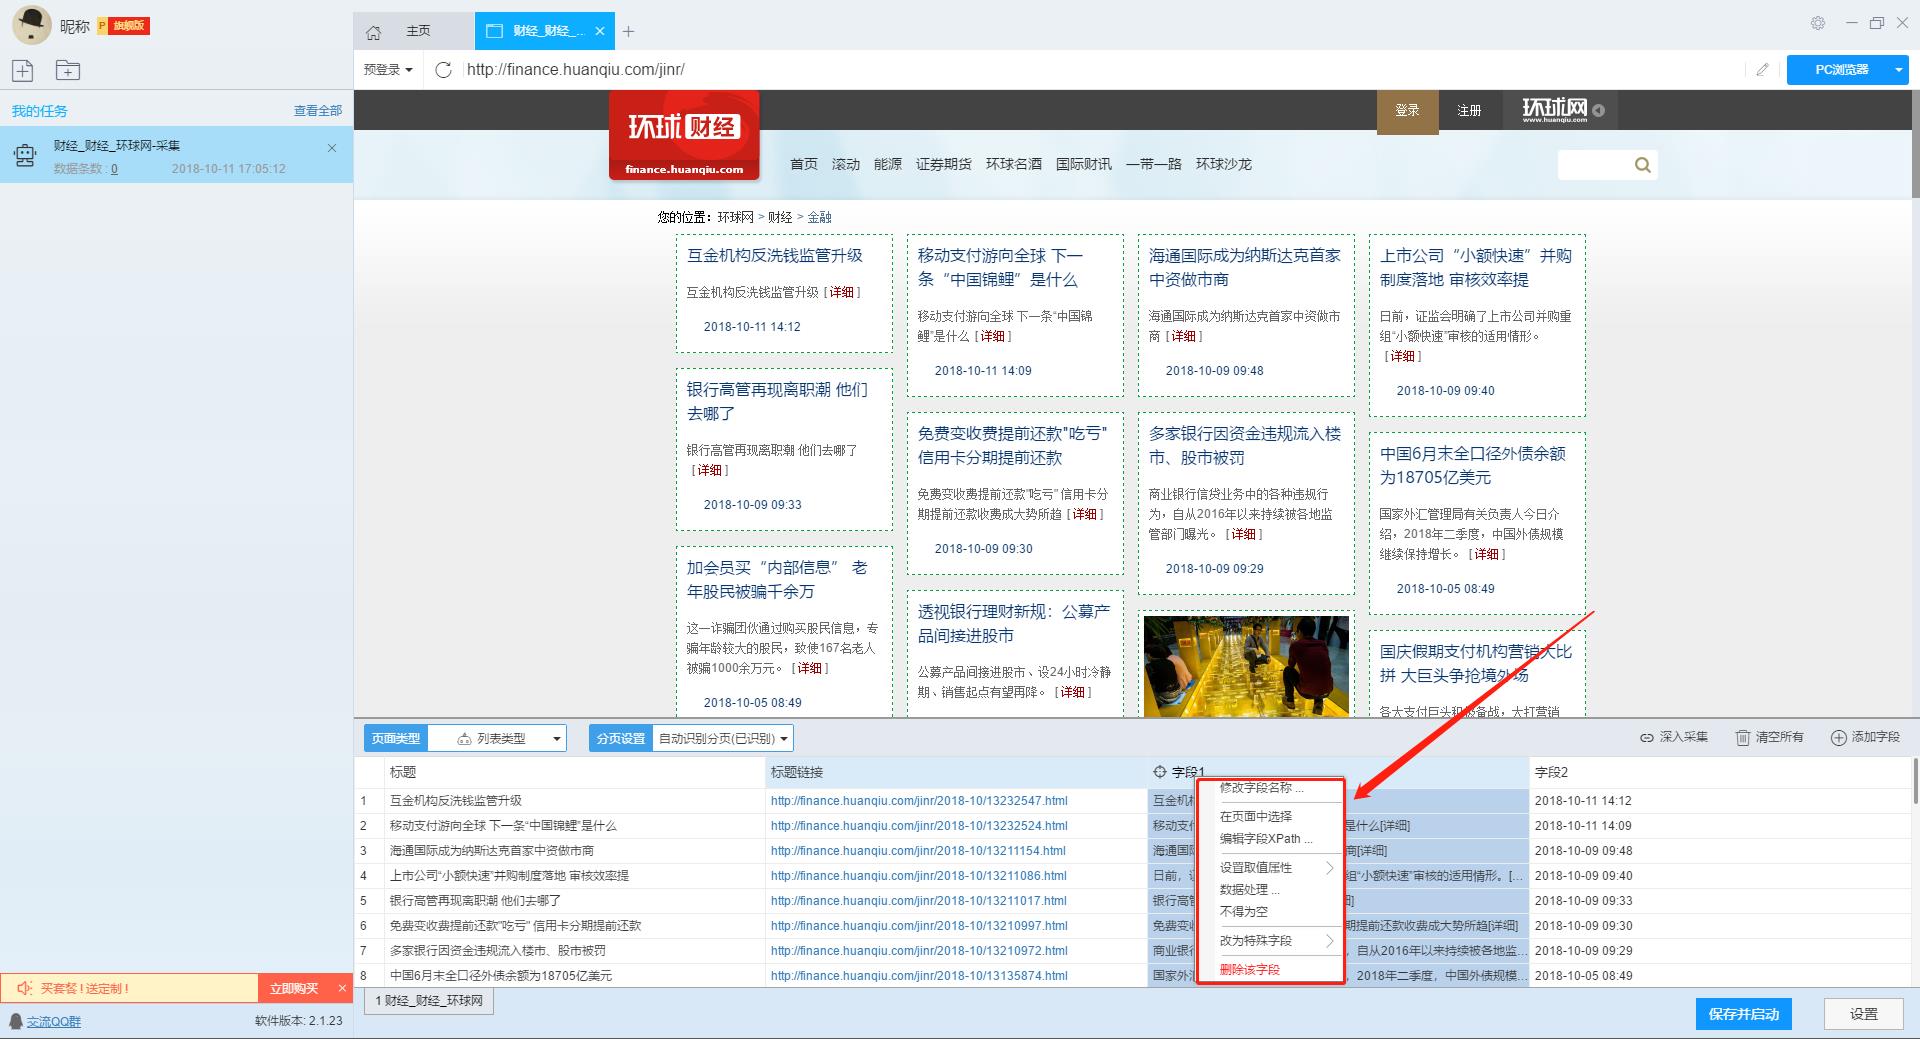This screenshot has height=1039, width=1920.
Task: Click the robot task icon
Action: pos(24,155)
